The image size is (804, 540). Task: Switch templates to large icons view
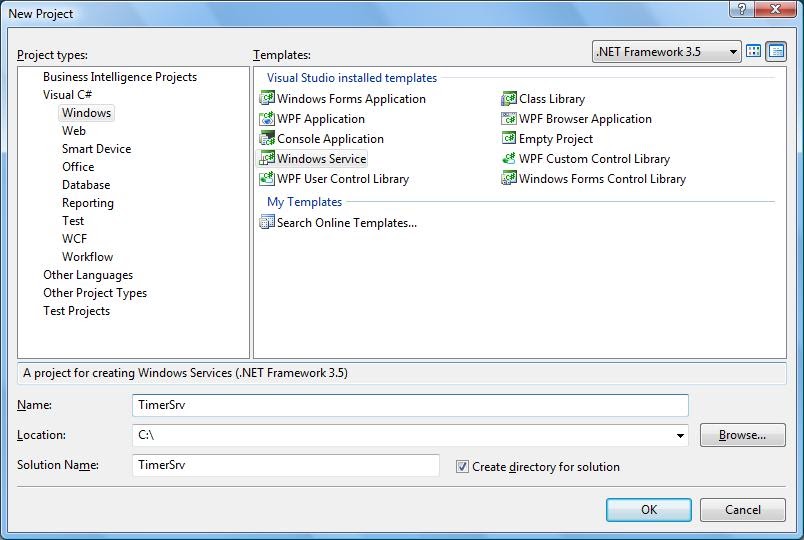click(753, 51)
